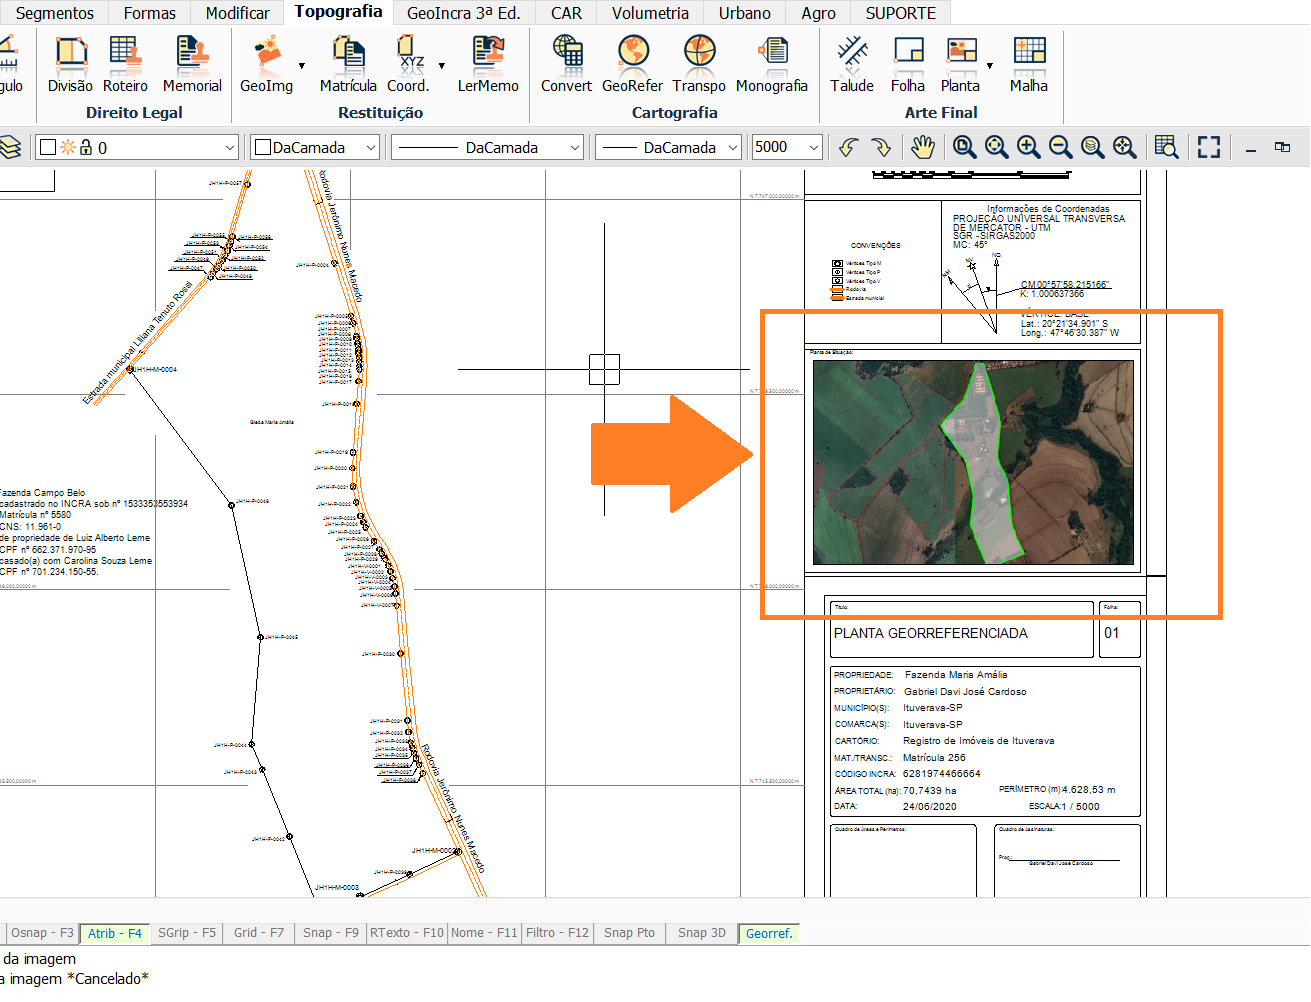The image size is (1311, 1002).
Task: Open the Folha tool
Action: click(x=908, y=65)
